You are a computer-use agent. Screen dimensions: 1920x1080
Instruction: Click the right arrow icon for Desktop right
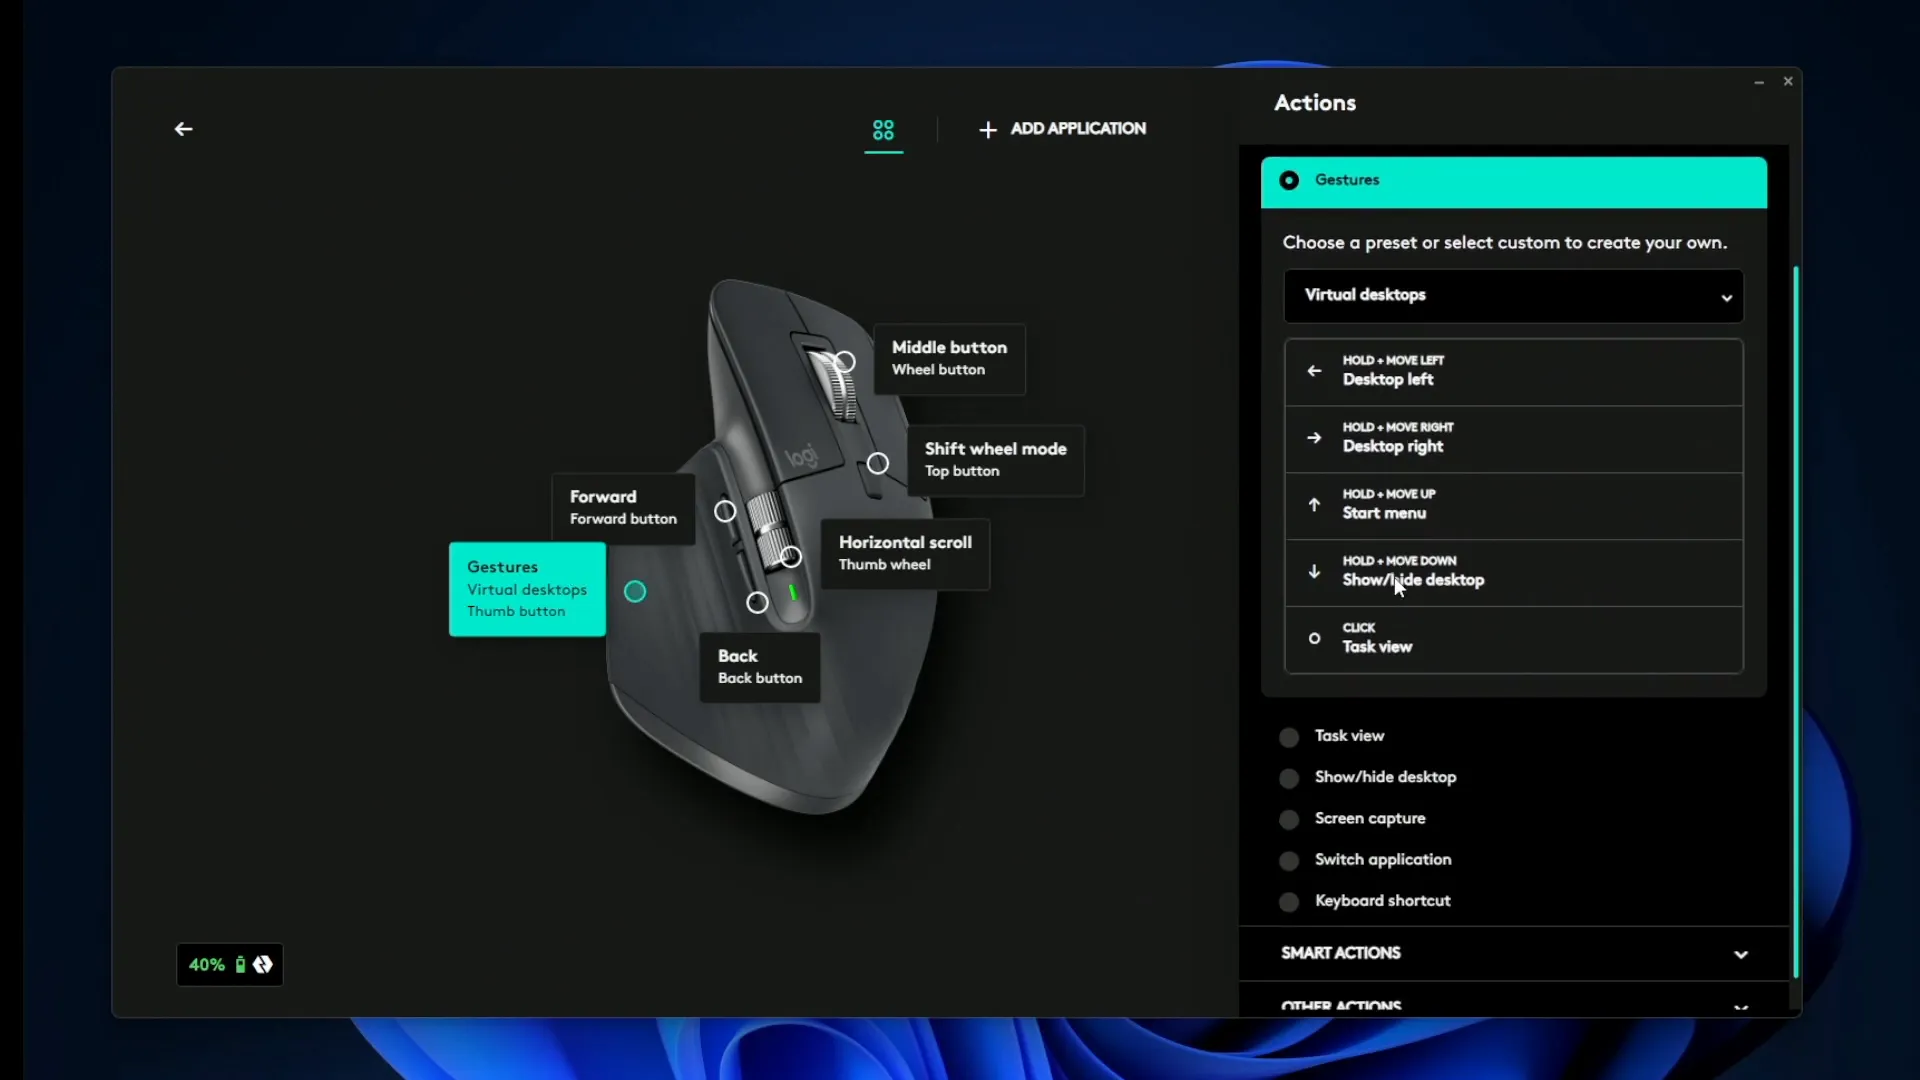[x=1314, y=438]
